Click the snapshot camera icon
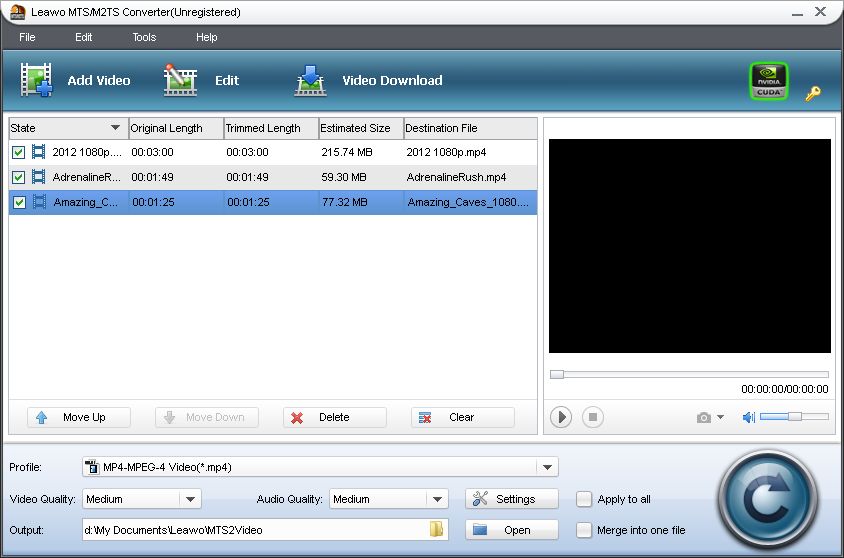Viewport: 844px width, 558px height. pos(704,418)
